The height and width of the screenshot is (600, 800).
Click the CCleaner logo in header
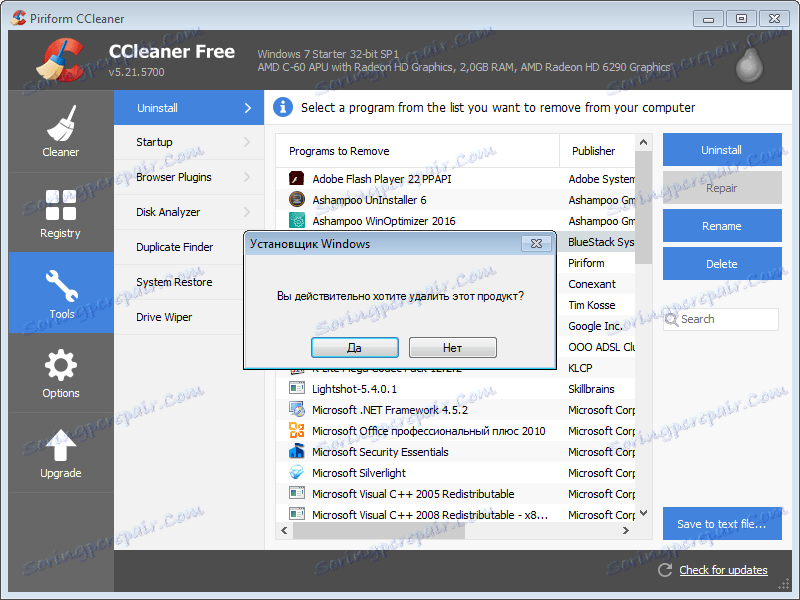click(61, 60)
